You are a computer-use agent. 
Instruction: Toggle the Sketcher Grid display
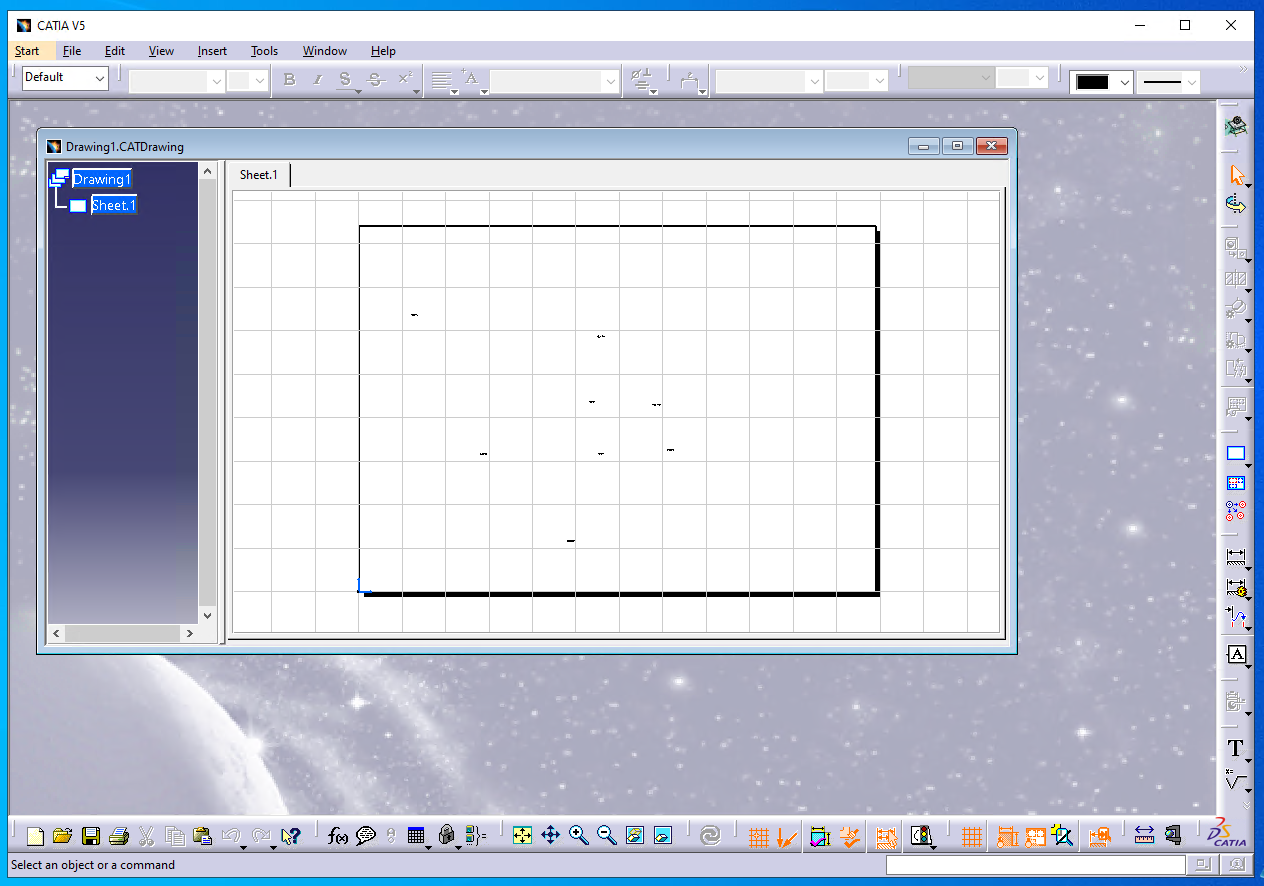click(x=759, y=837)
